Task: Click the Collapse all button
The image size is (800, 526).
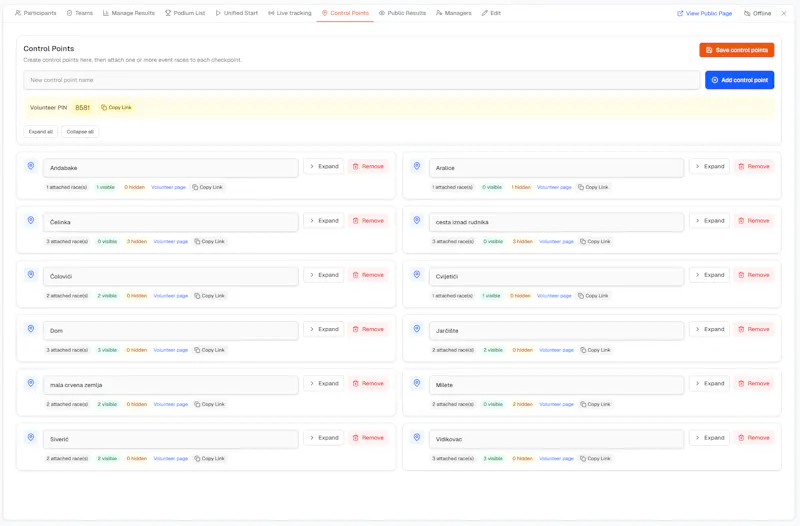Action: [x=80, y=132]
